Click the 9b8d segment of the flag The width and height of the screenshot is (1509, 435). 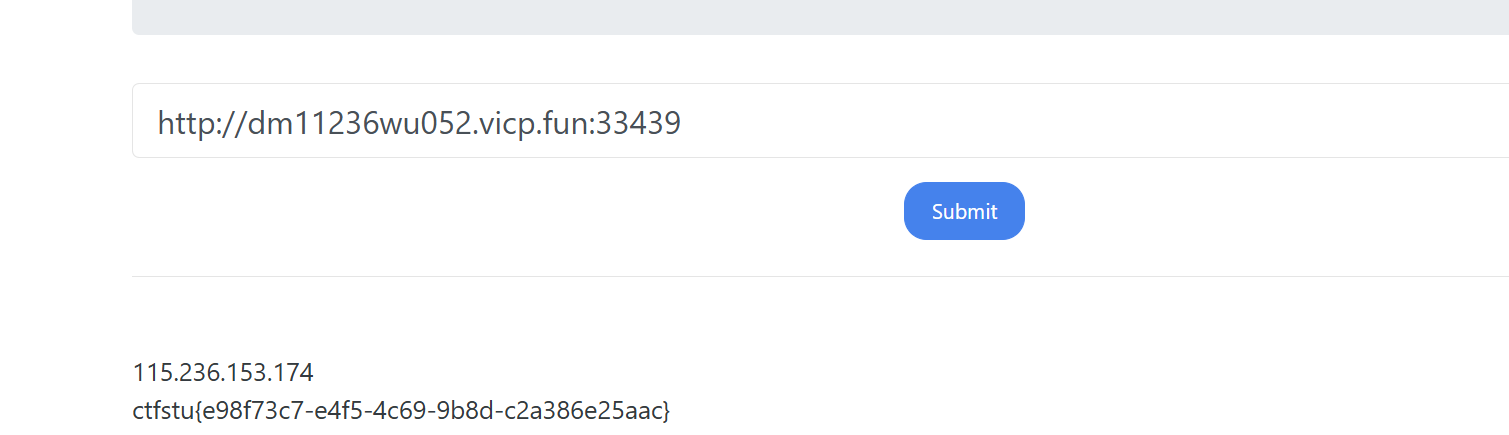[462, 410]
